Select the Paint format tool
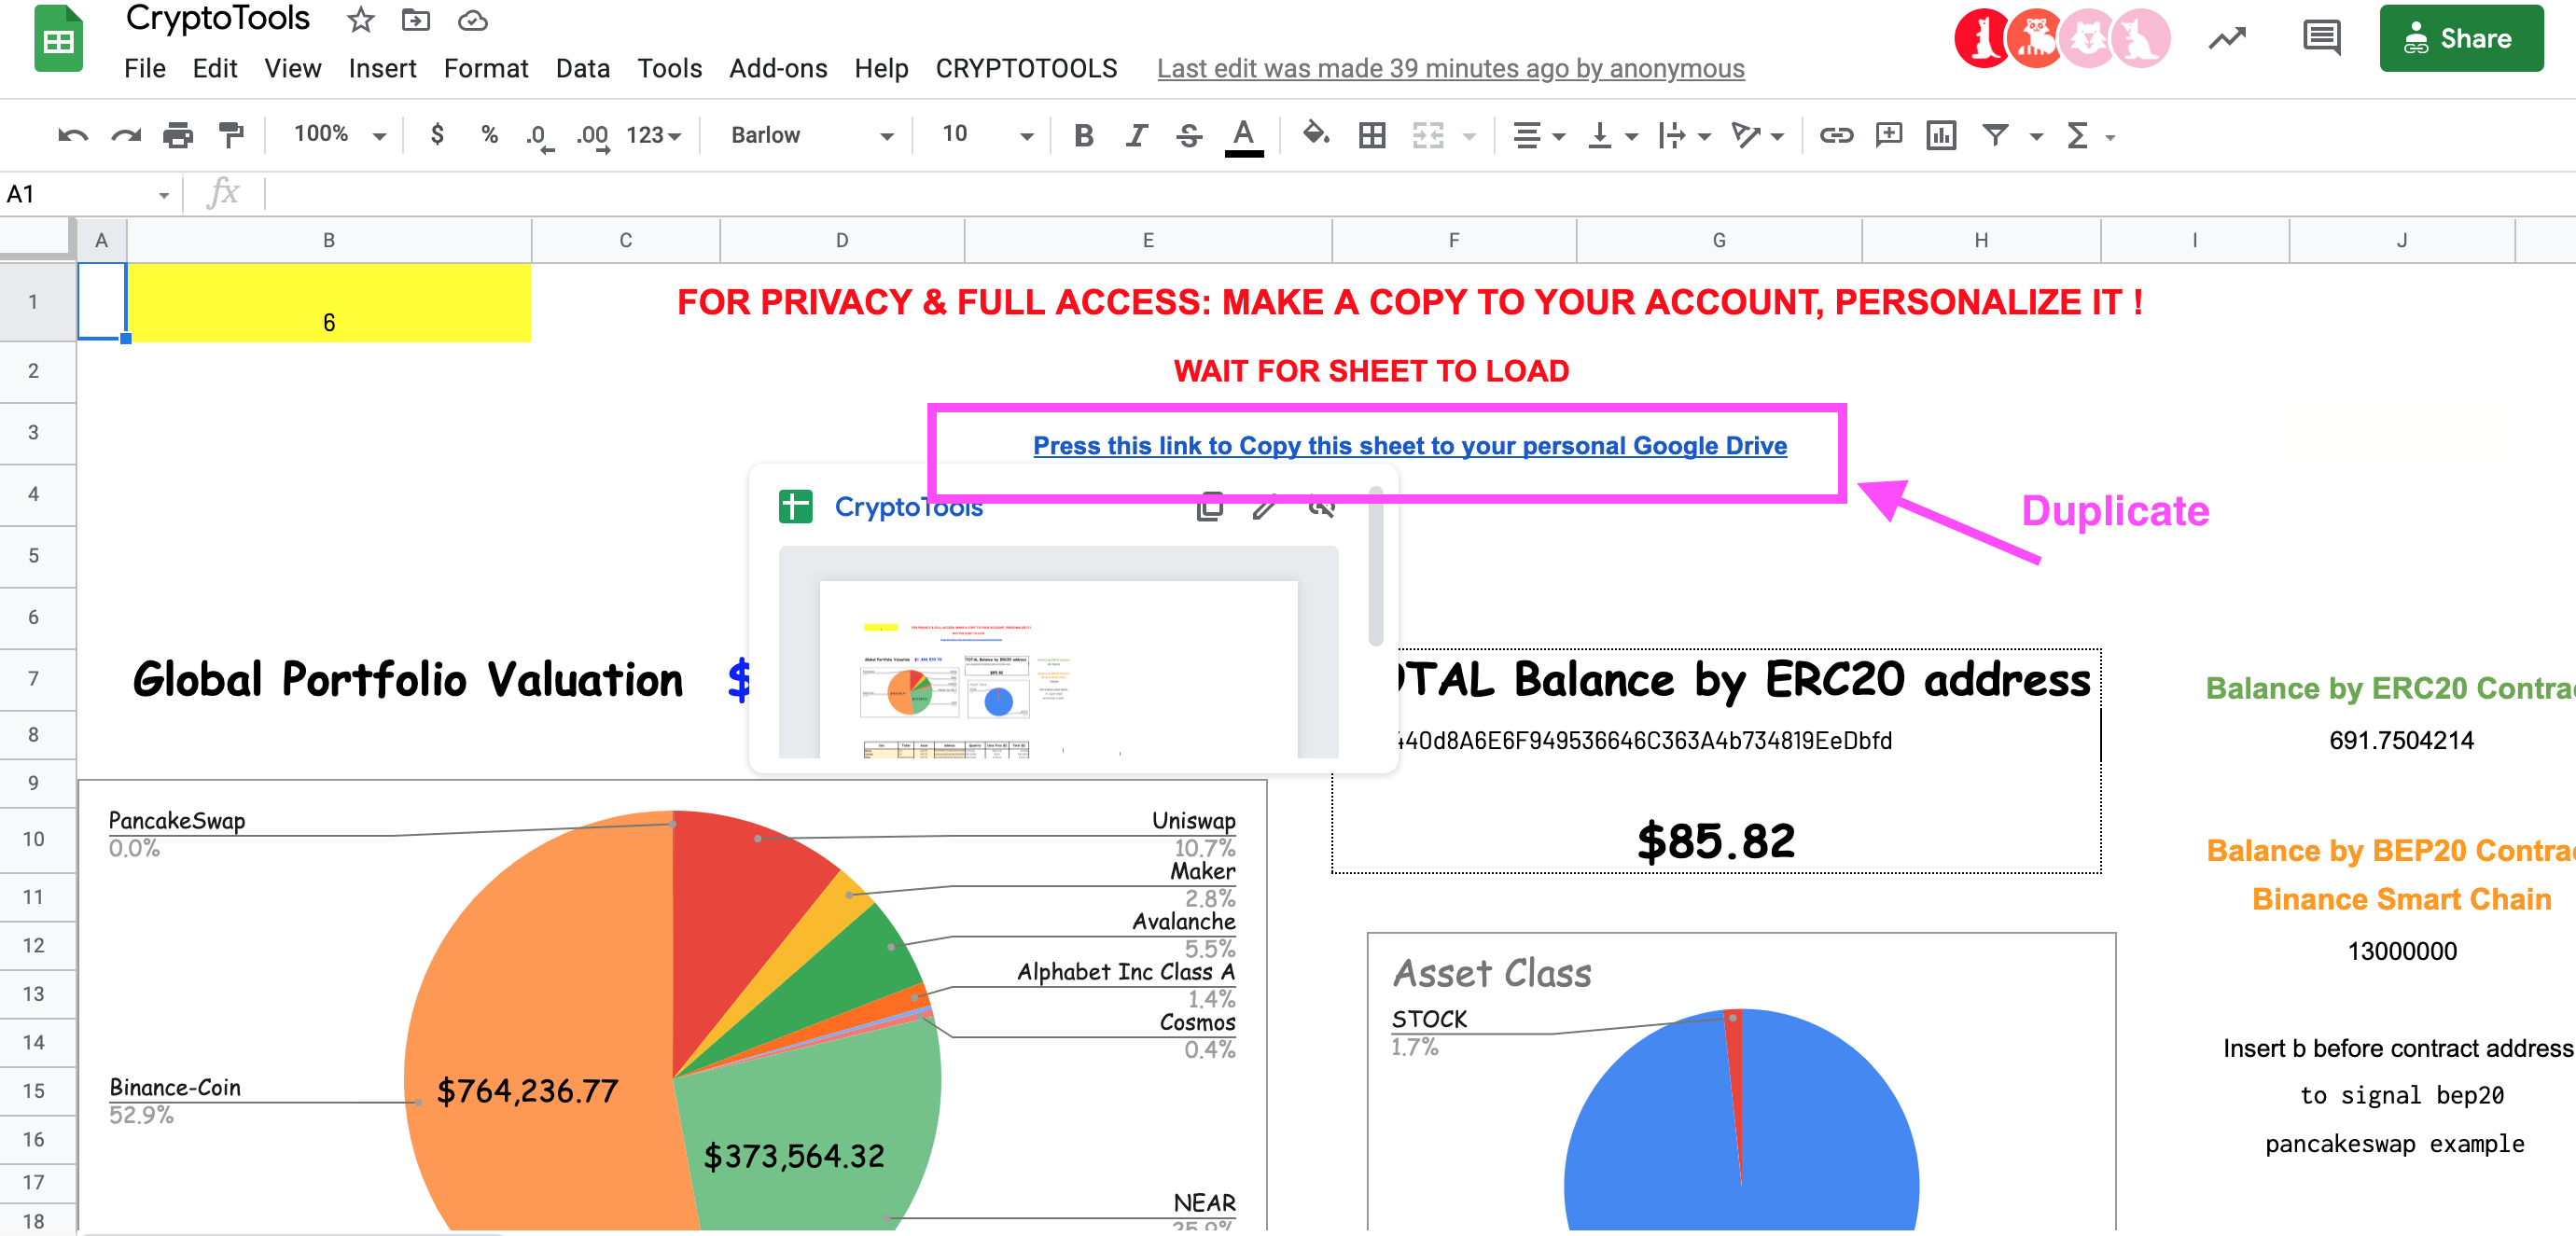This screenshot has width=2576, height=1236. (231, 135)
